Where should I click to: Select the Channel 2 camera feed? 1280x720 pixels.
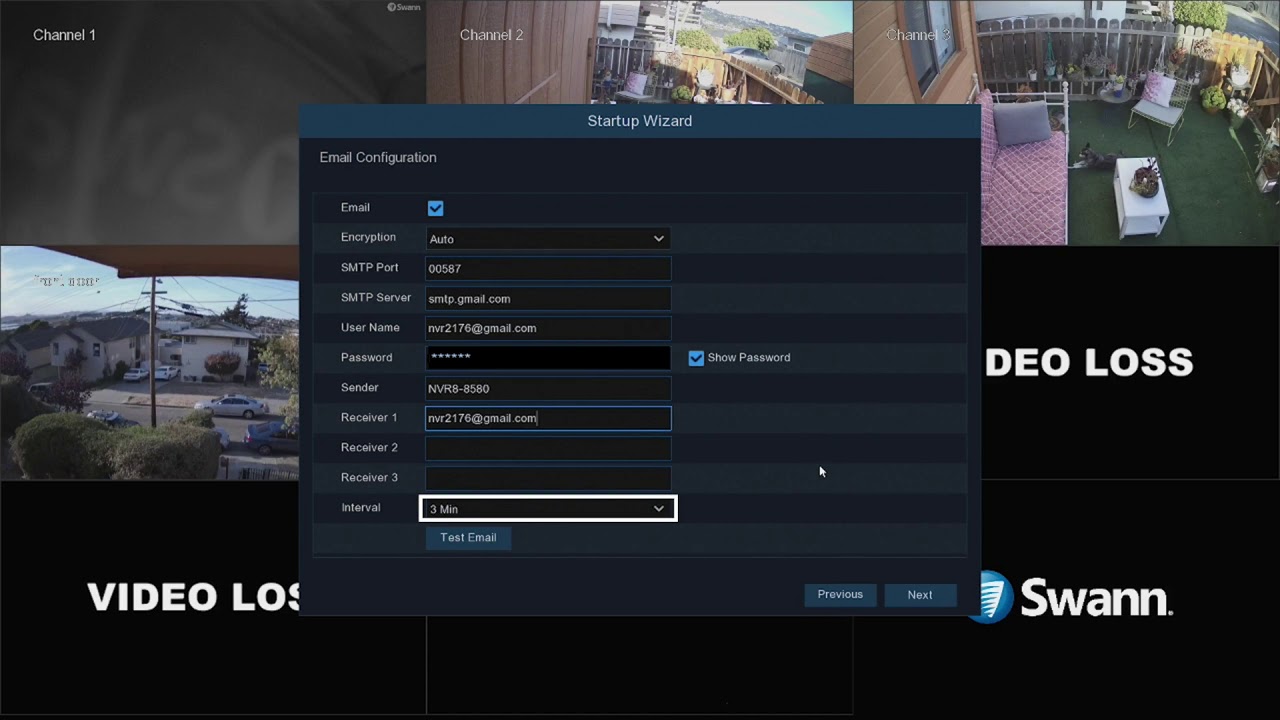(x=640, y=52)
